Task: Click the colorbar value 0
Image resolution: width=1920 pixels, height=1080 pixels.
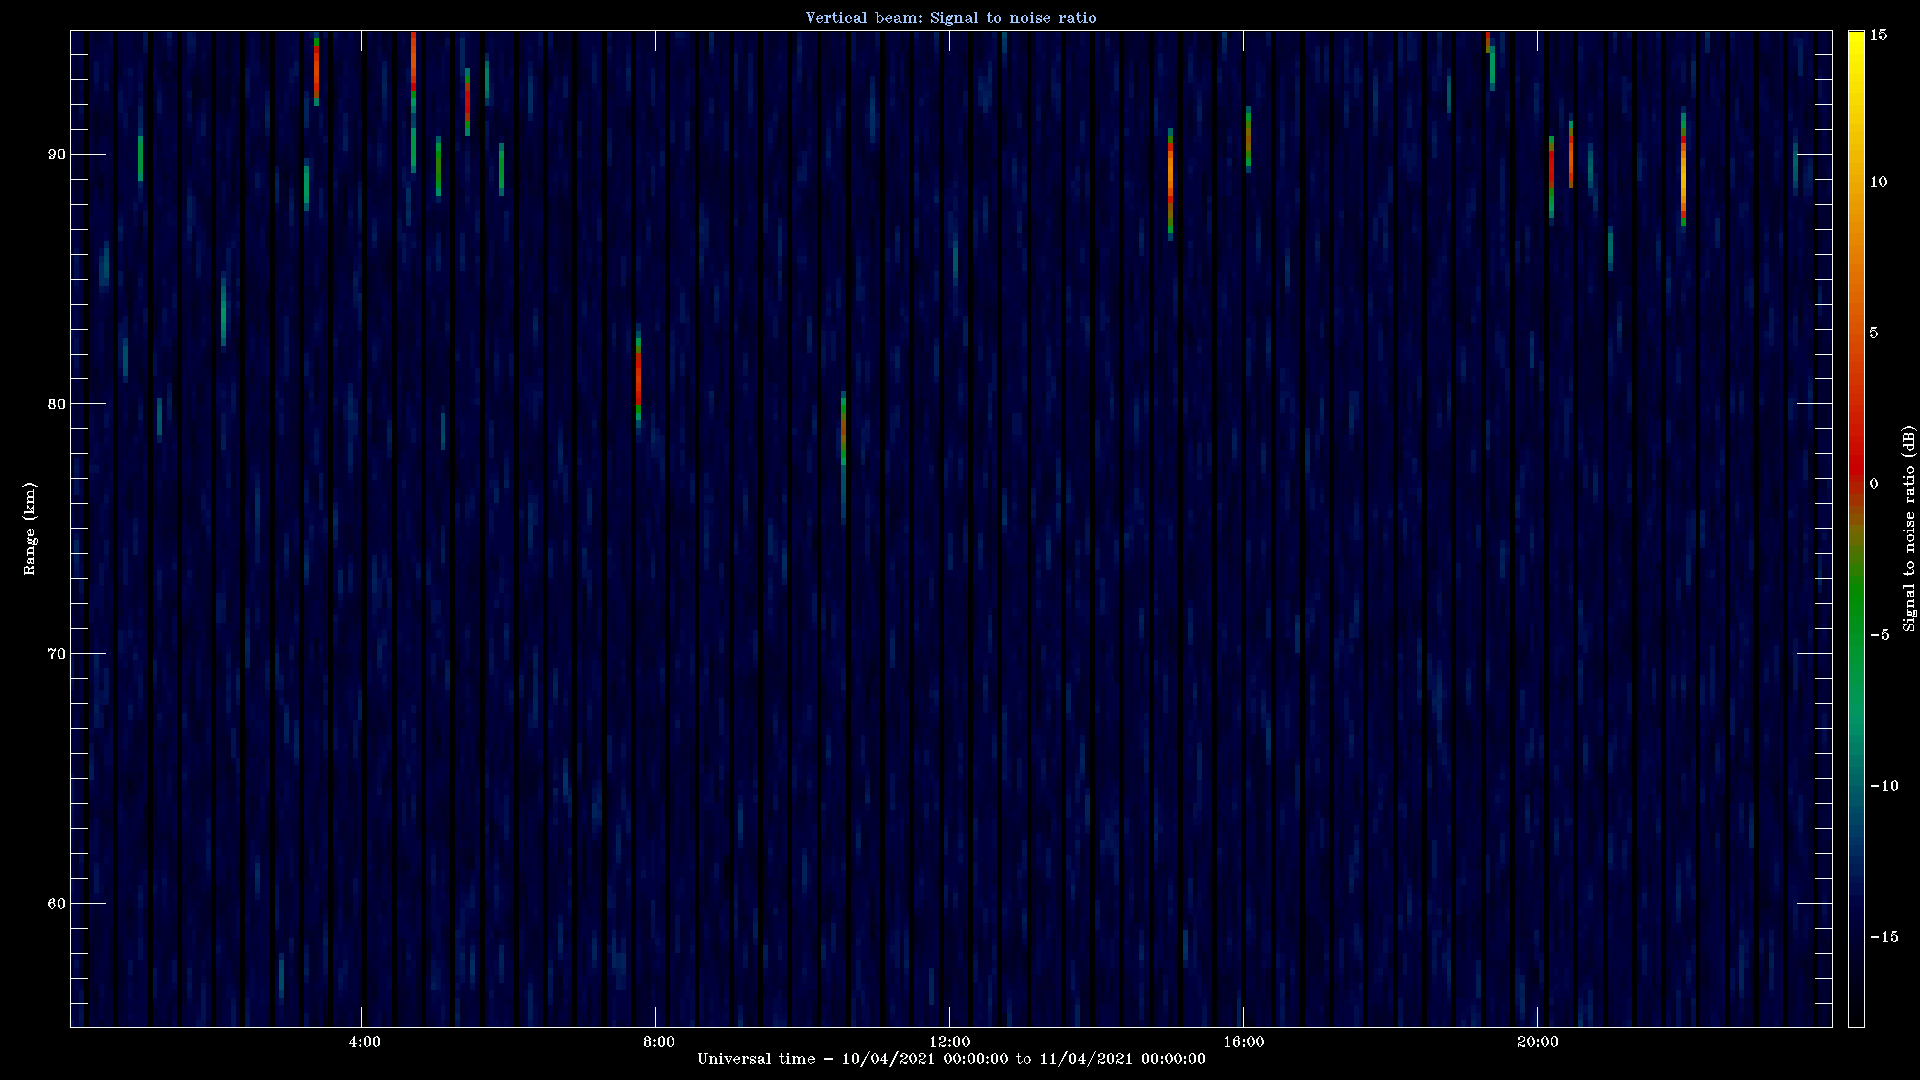Action: 1874,483
